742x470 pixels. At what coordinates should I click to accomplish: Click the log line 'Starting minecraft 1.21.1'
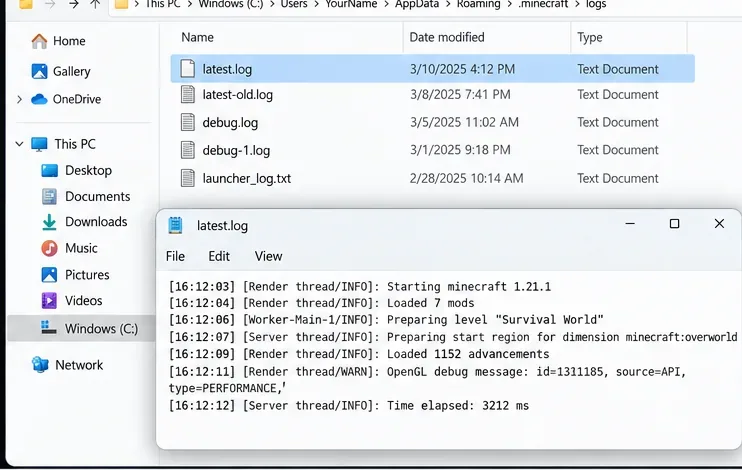[360, 287]
